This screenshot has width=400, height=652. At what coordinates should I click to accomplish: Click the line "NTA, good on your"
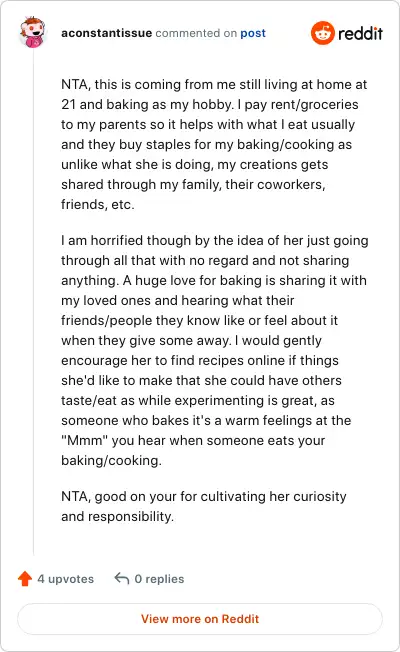coord(204,496)
